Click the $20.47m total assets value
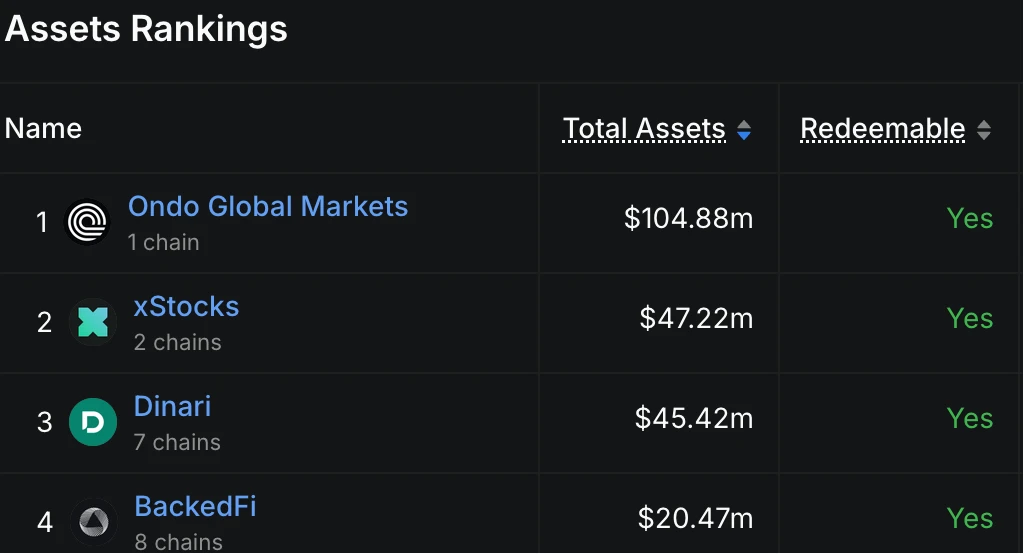Viewport: 1024px width, 554px height. click(695, 519)
